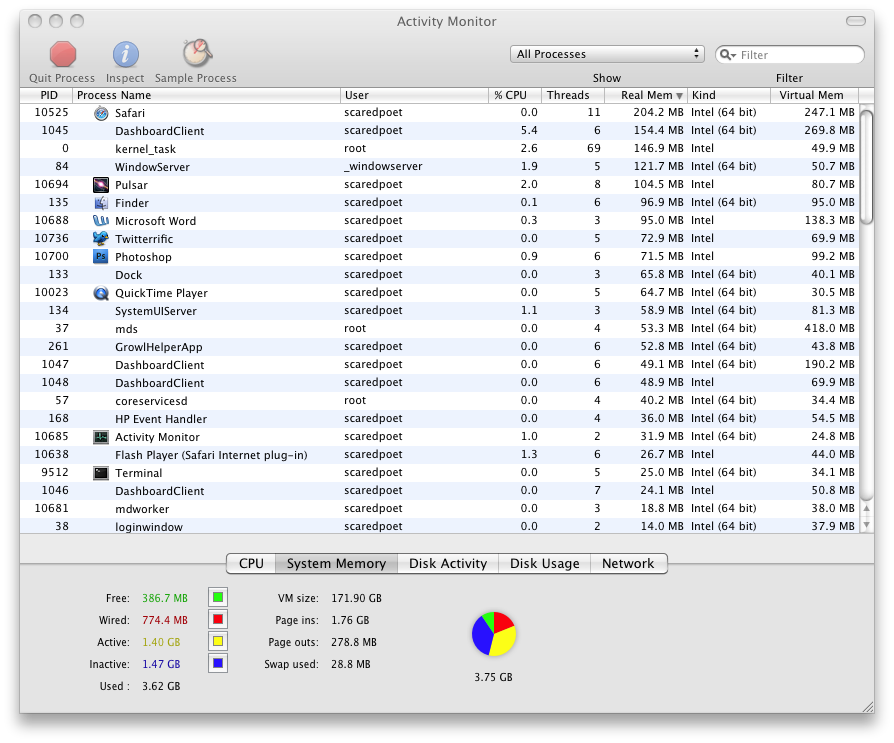
Task: Click the Swap used 28.8 MB value
Action: click(351, 664)
